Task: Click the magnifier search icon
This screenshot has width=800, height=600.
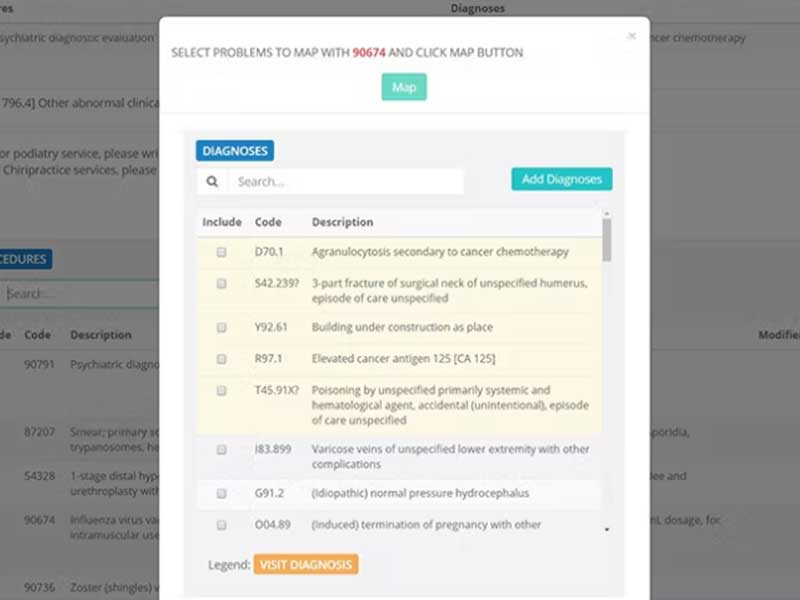Action: pyautogui.click(x=212, y=182)
